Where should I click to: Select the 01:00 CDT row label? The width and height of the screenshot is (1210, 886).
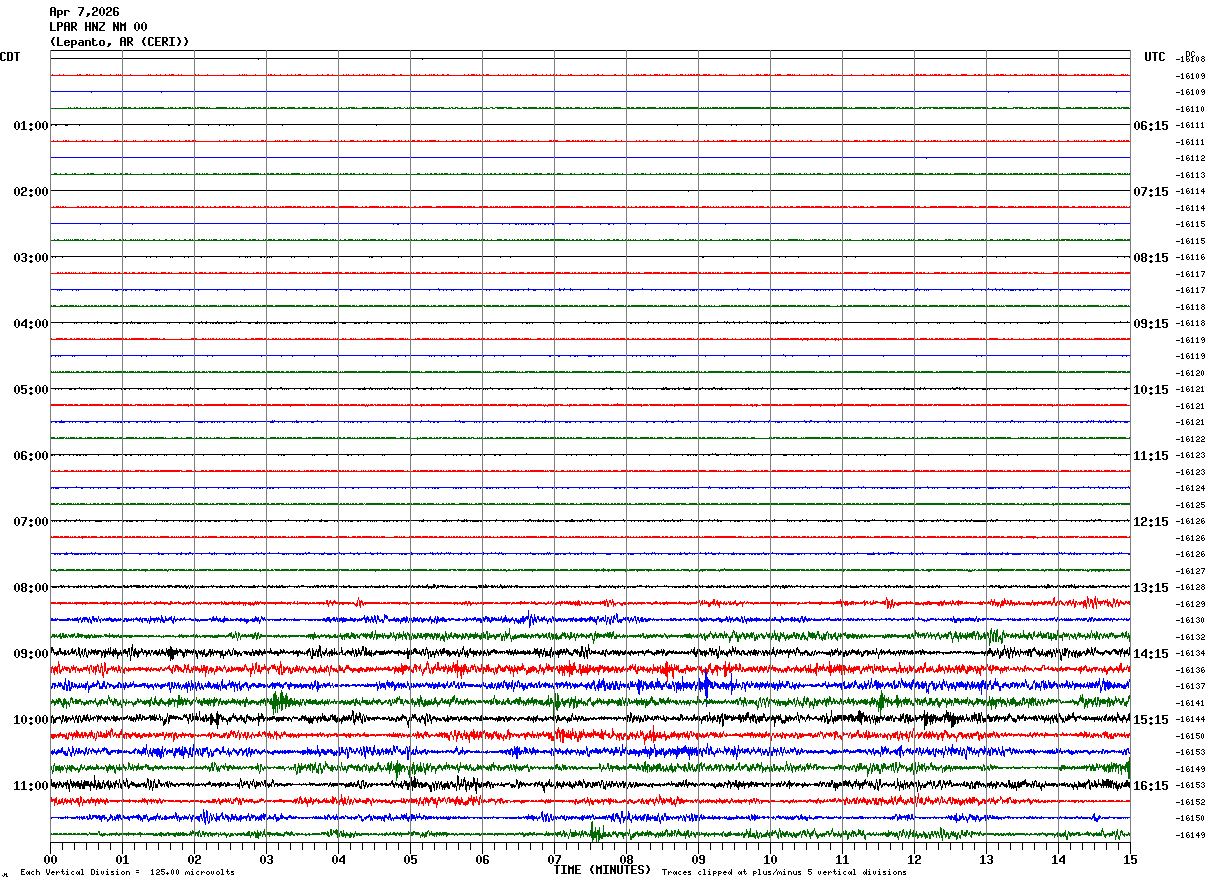(30, 126)
